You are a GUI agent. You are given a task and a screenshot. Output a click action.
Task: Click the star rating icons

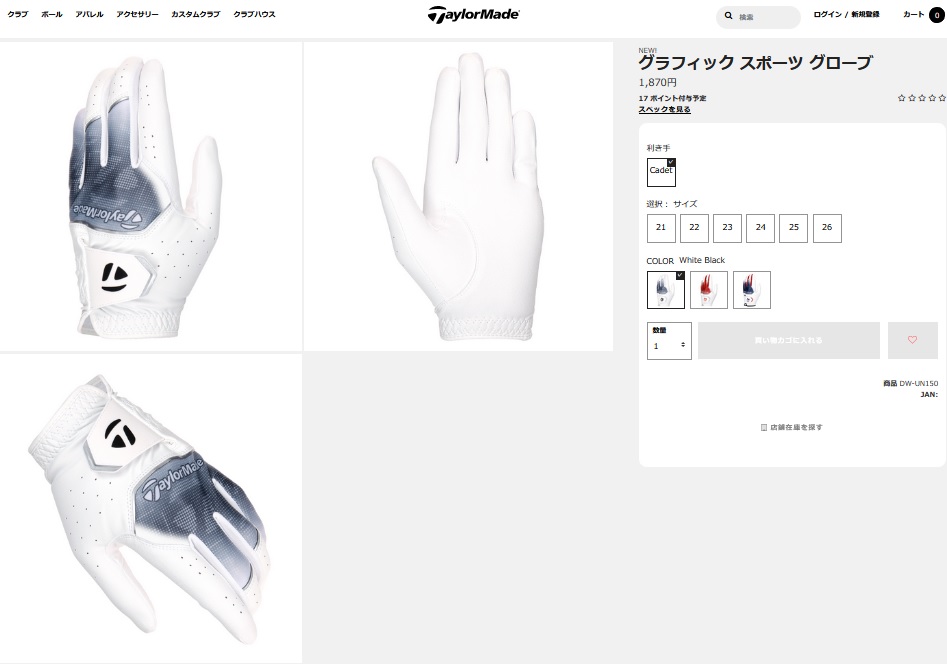coord(921,98)
